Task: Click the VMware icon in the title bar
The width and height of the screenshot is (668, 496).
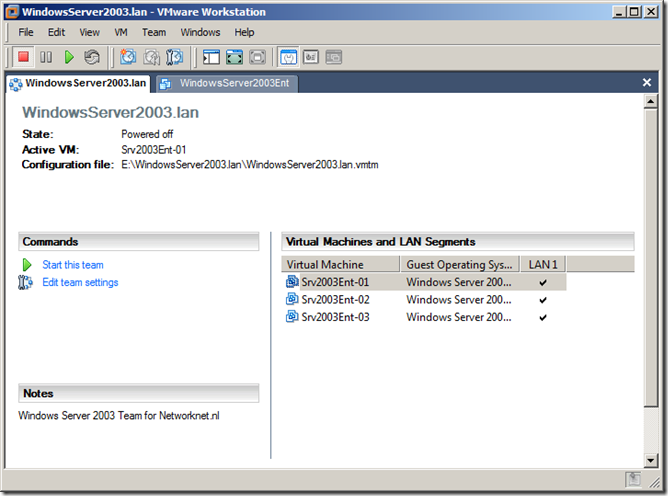Action: [x=12, y=12]
